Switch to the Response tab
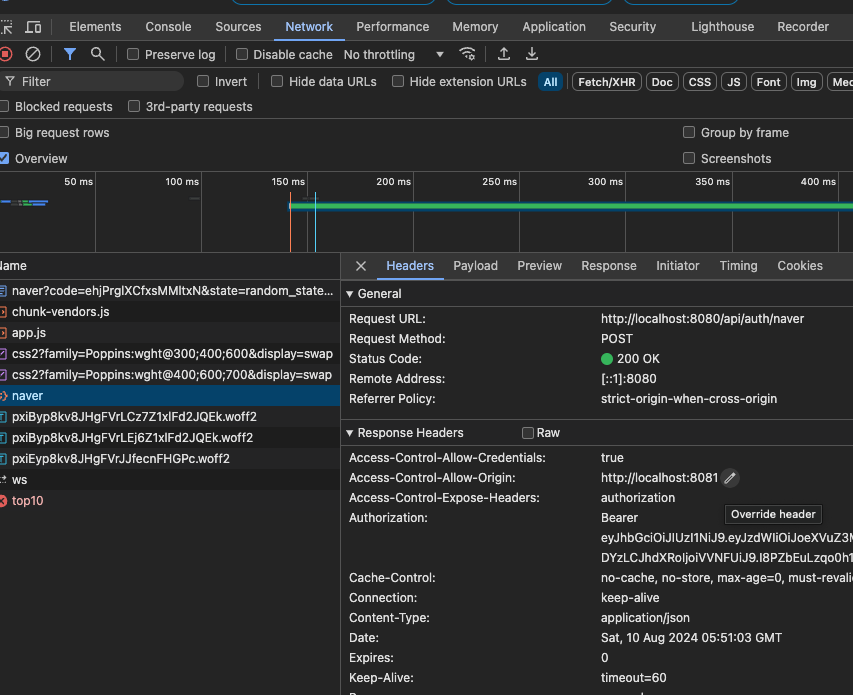 coord(608,266)
